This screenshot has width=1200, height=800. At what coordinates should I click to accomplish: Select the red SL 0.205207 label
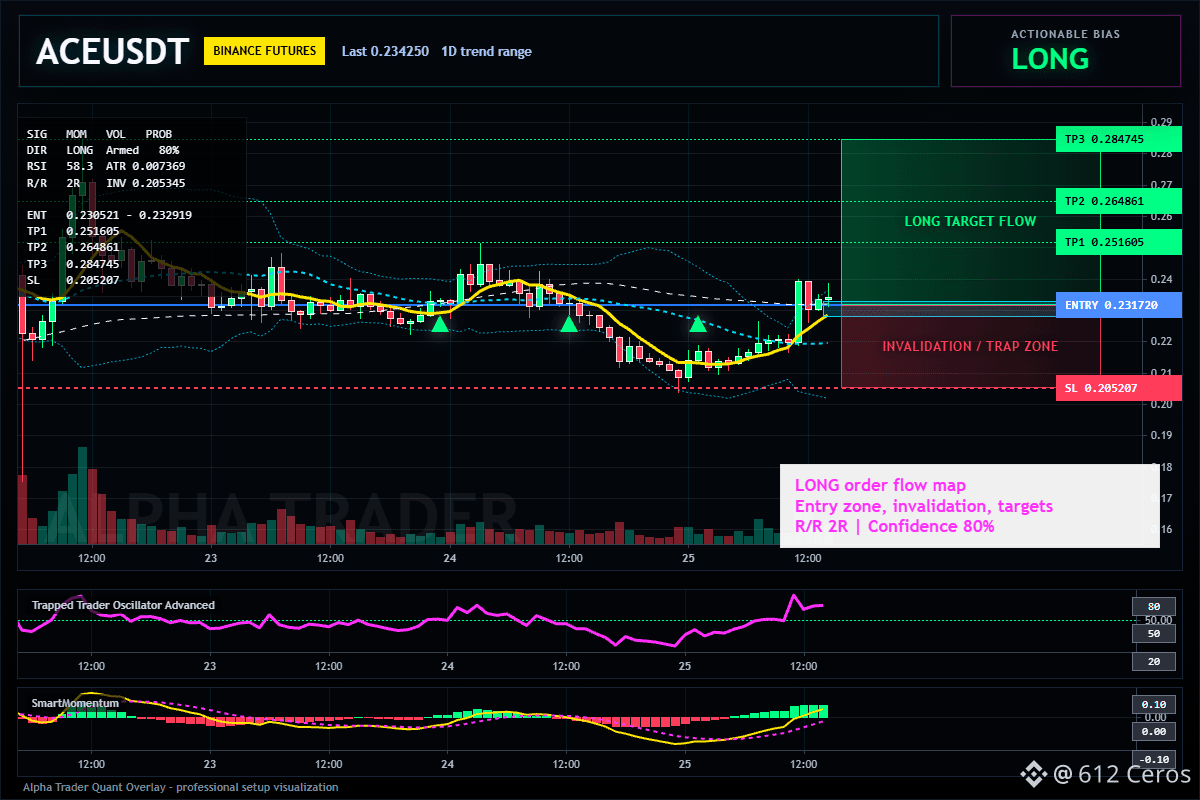(x=1118, y=388)
